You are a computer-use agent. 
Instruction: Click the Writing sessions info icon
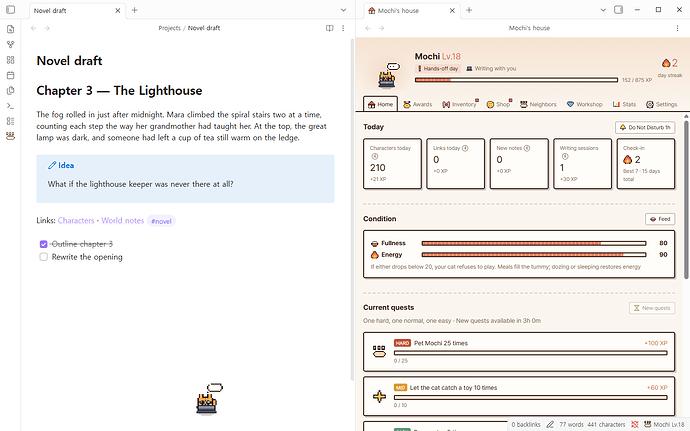tap(565, 156)
